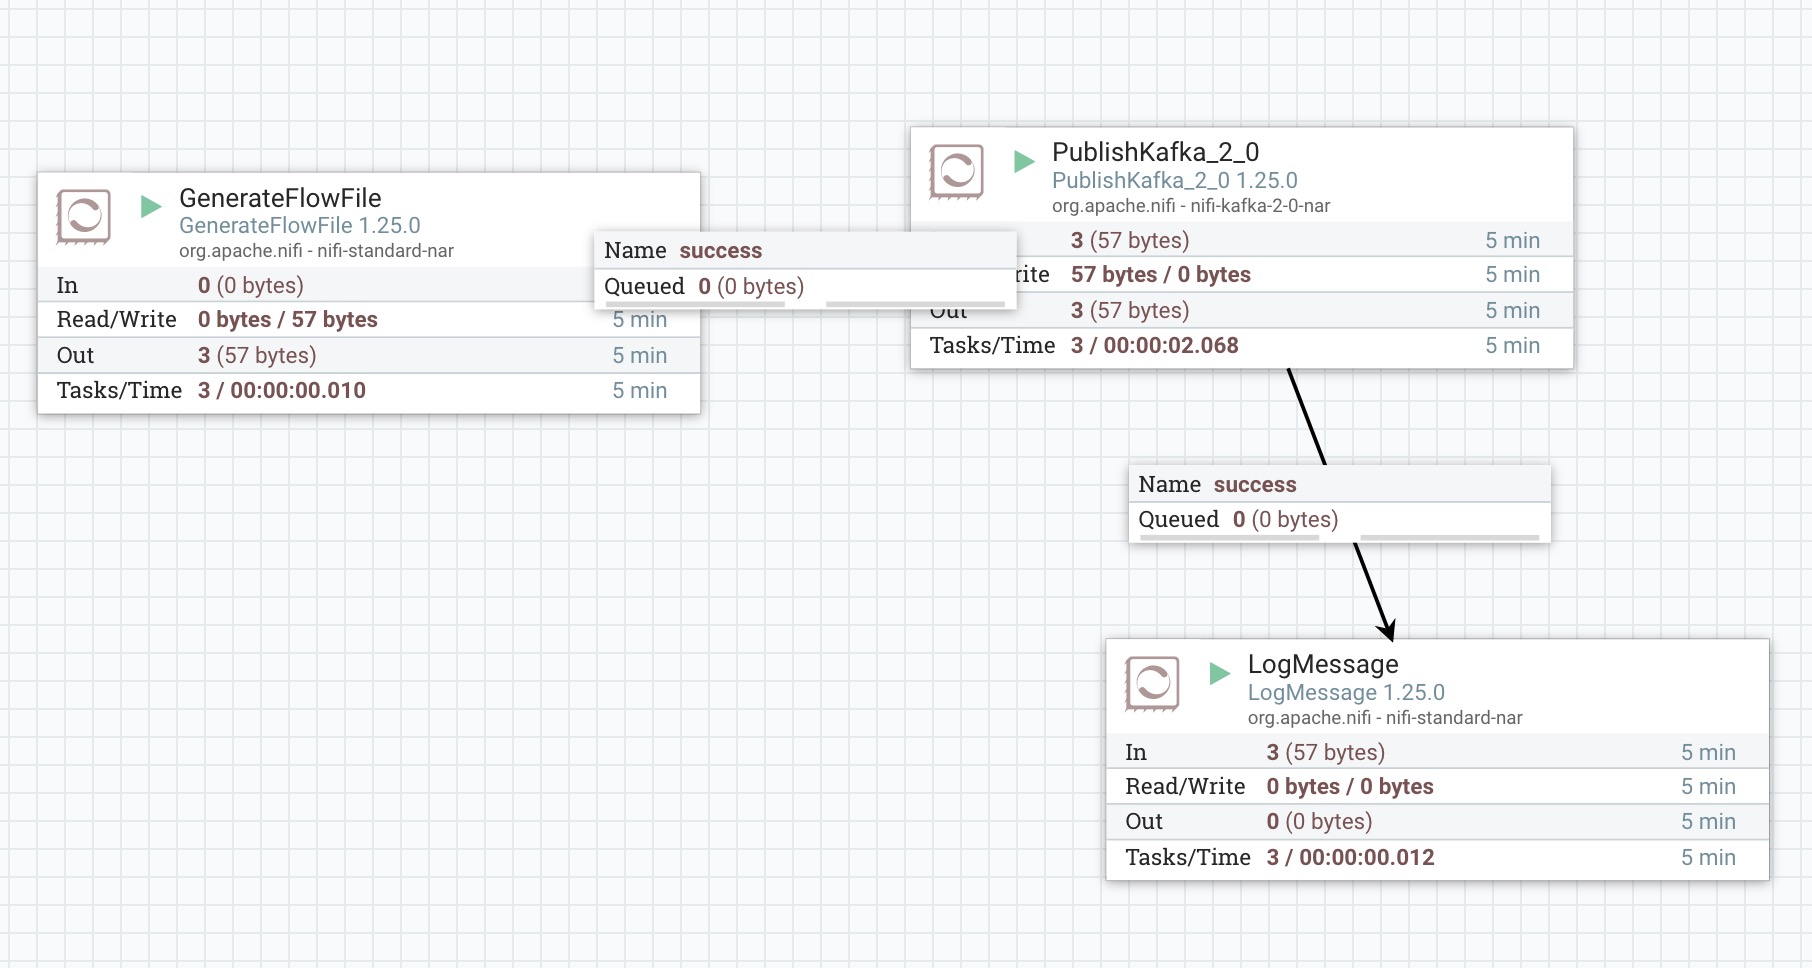The width and height of the screenshot is (1812, 968).
Task: Click the GenerateFlowFile processor icon
Action: (x=83, y=217)
